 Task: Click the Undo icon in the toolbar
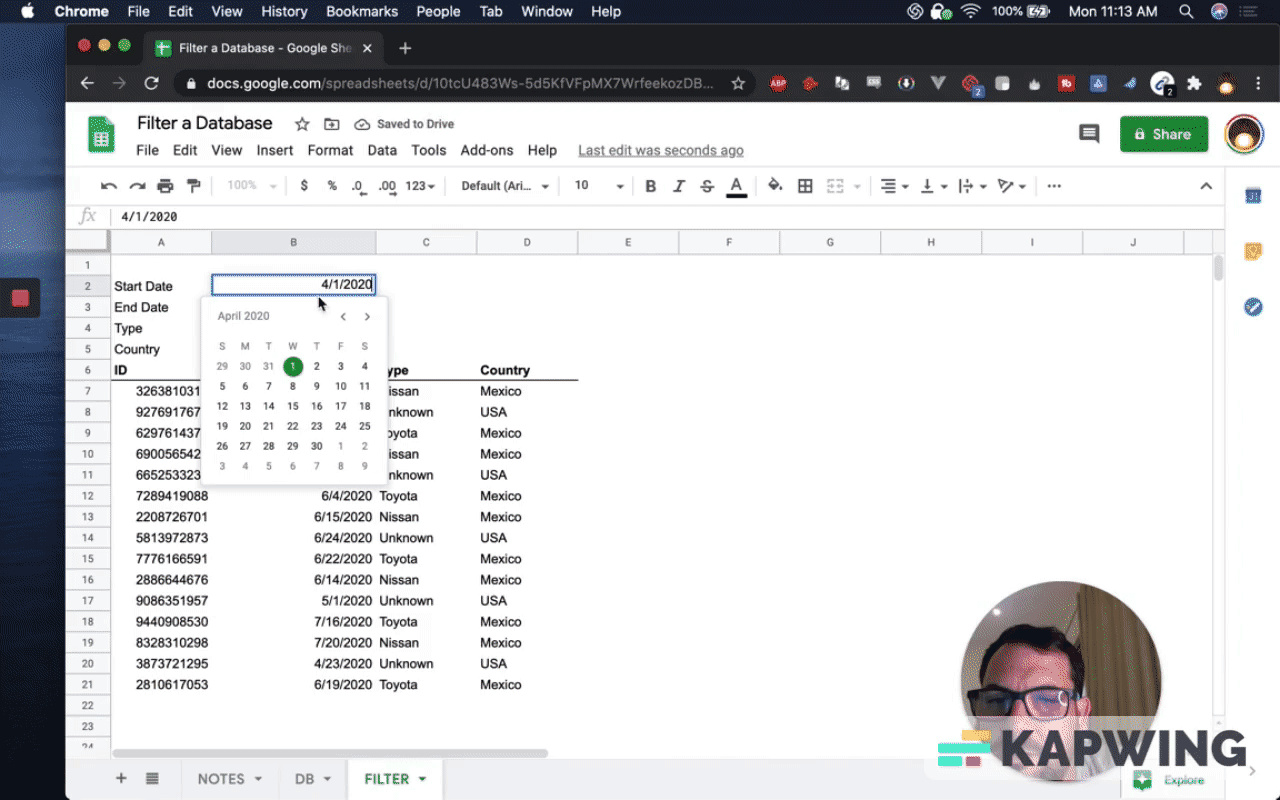pyautogui.click(x=109, y=186)
